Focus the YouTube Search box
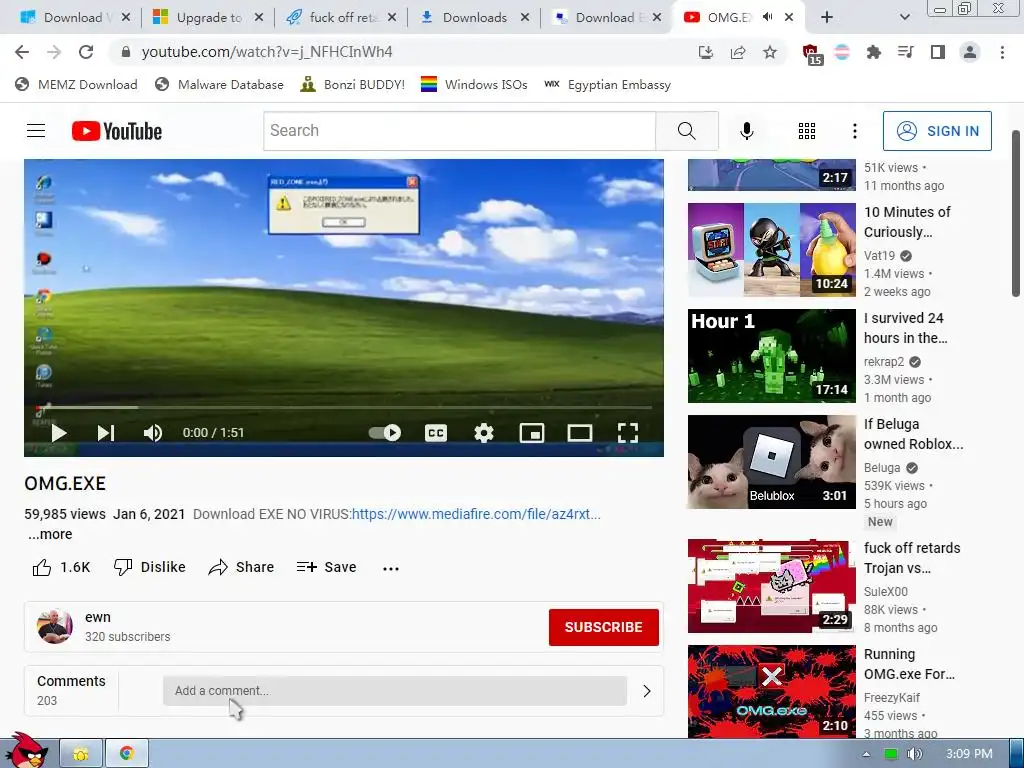This screenshot has width=1024, height=768. coord(459,131)
